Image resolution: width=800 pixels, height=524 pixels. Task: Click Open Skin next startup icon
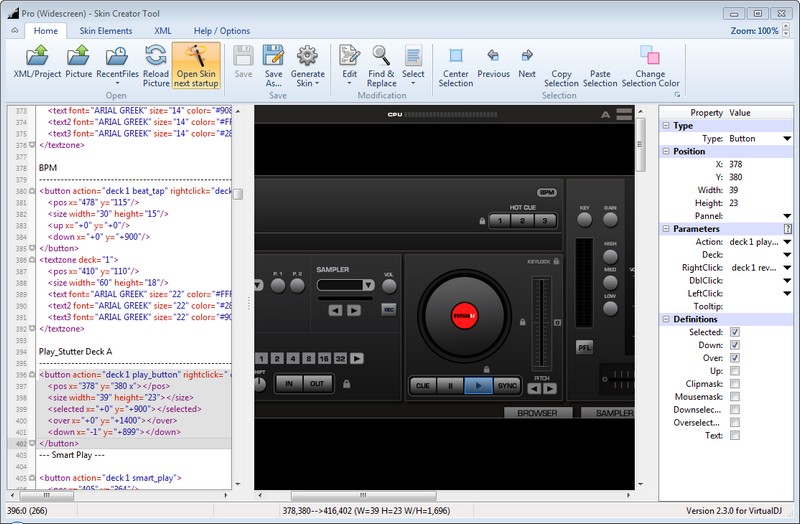pos(196,57)
